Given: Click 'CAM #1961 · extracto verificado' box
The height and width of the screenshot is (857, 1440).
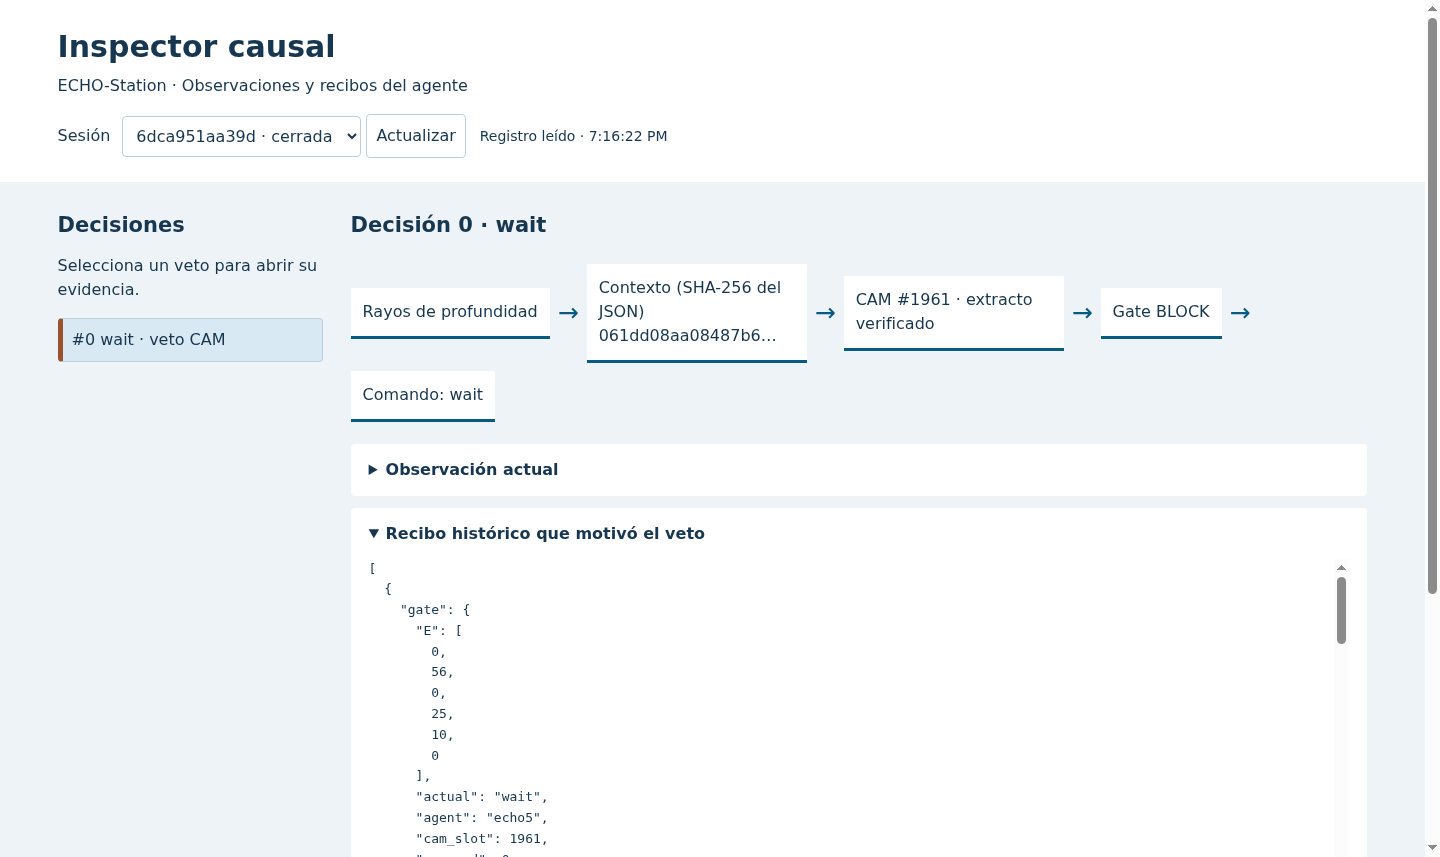Looking at the screenshot, I should tap(954, 313).
